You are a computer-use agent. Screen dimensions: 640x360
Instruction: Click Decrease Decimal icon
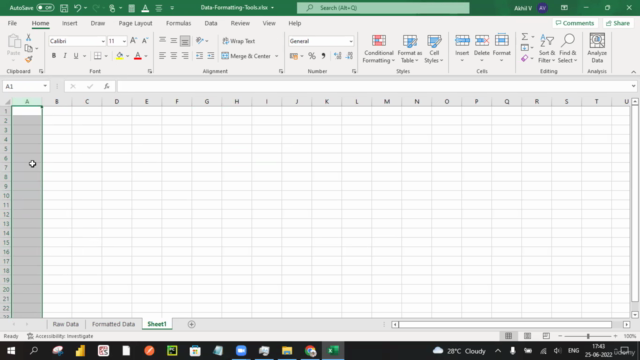tap(349, 56)
